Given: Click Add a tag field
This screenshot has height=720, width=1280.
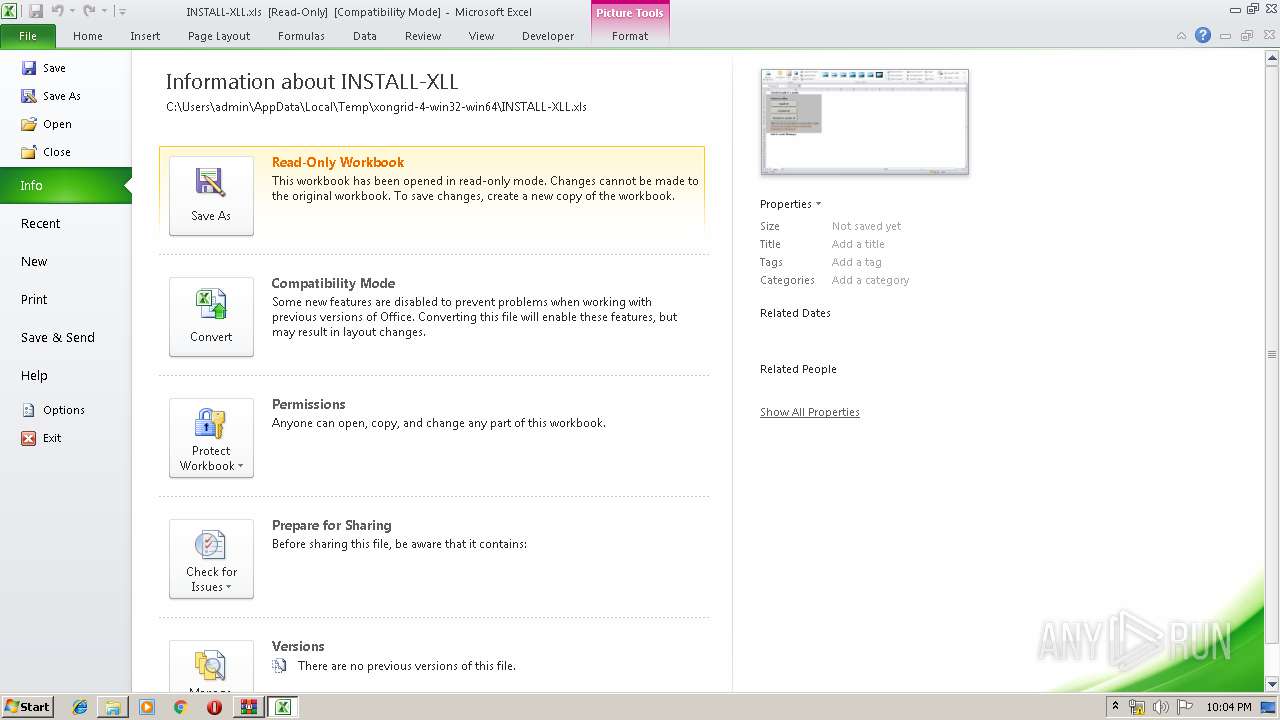Looking at the screenshot, I should click(x=857, y=262).
